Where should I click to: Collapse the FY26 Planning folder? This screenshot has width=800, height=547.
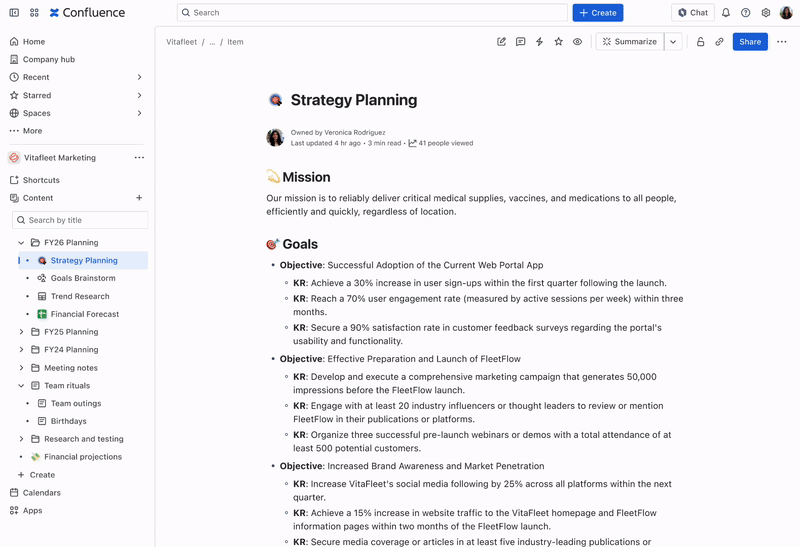[x=21, y=242]
